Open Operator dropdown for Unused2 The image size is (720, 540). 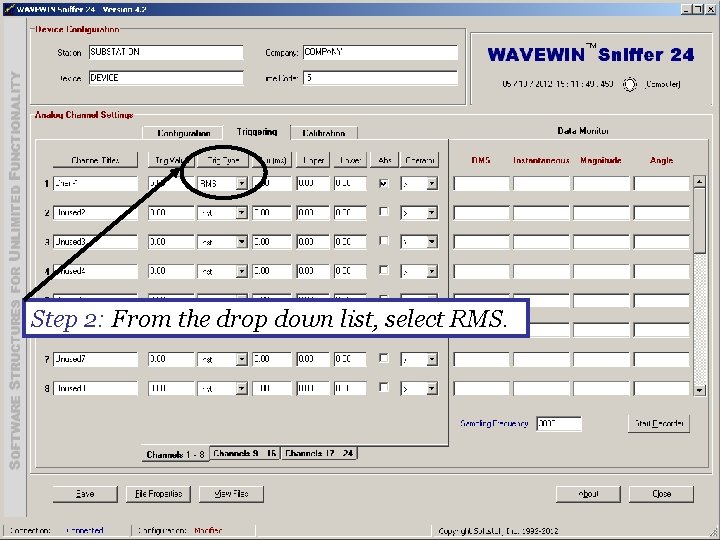(432, 213)
